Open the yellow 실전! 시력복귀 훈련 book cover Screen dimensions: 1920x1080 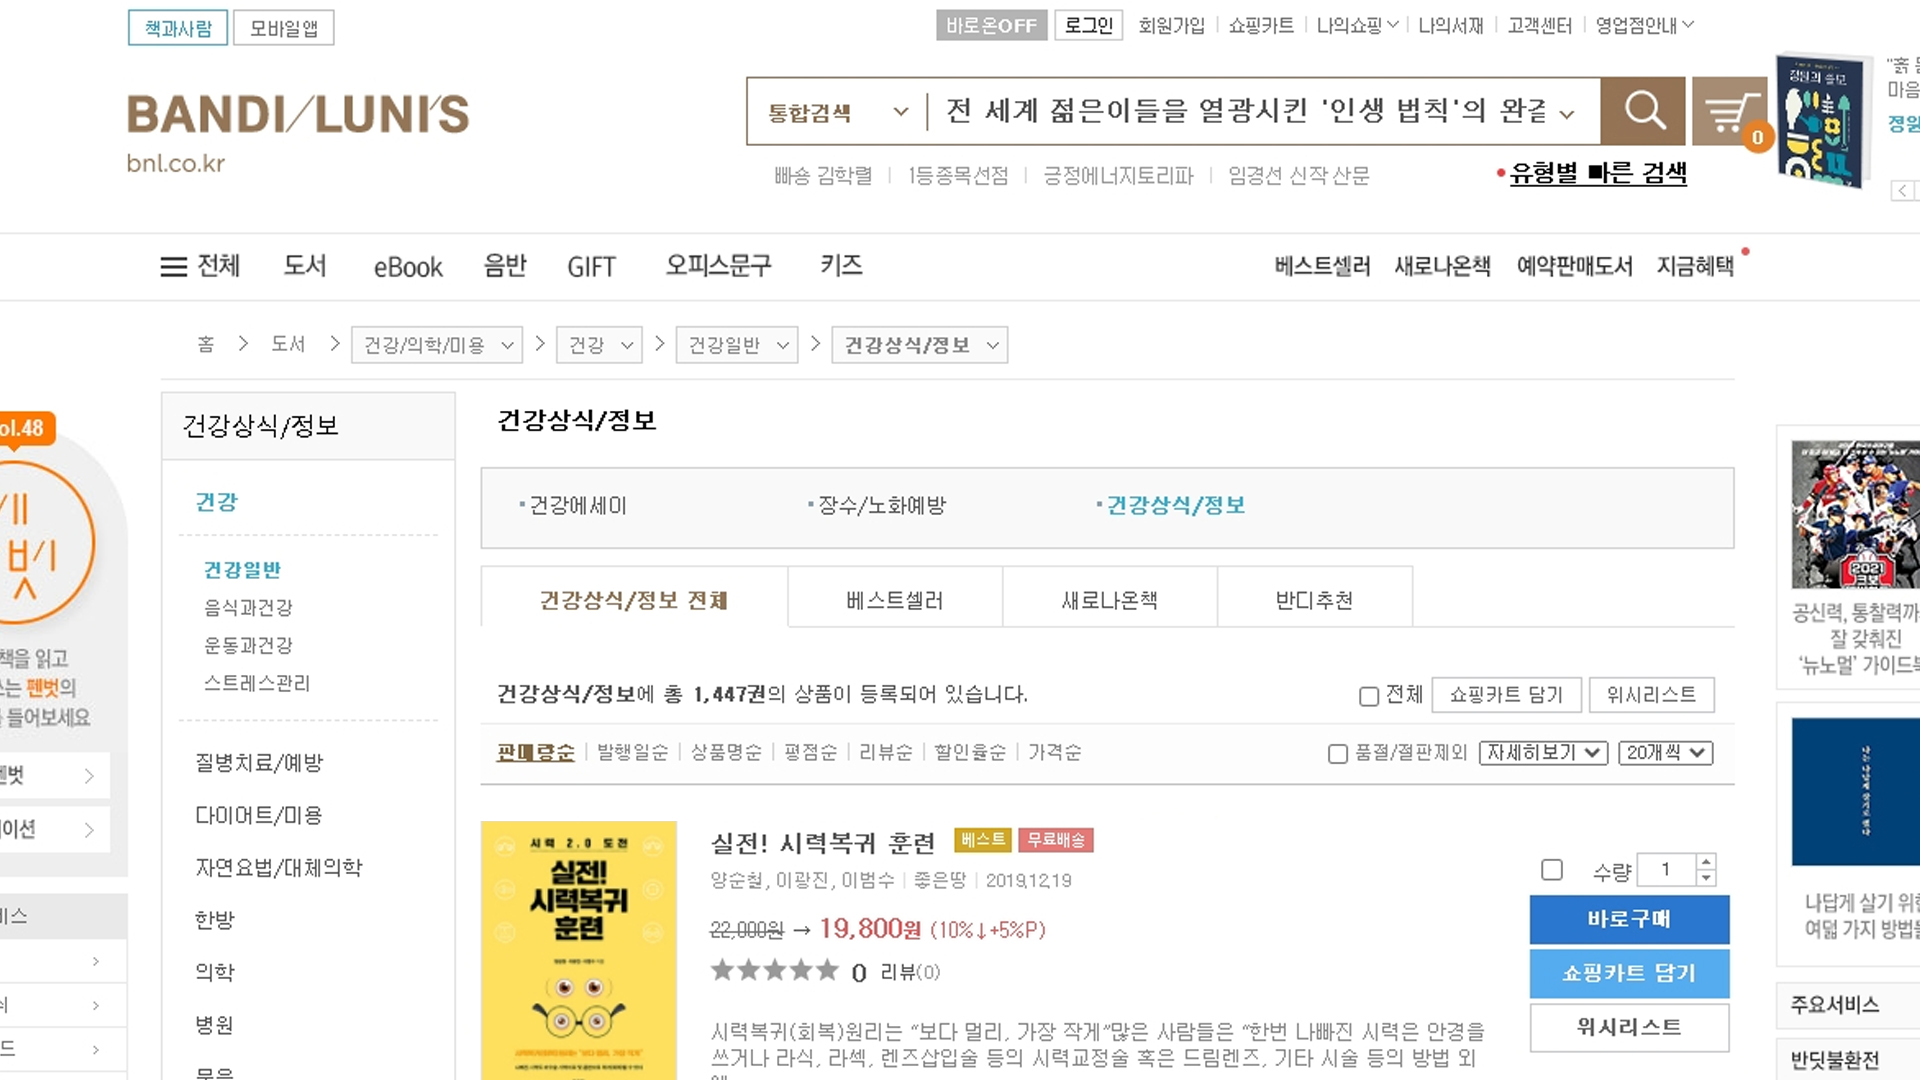579,950
